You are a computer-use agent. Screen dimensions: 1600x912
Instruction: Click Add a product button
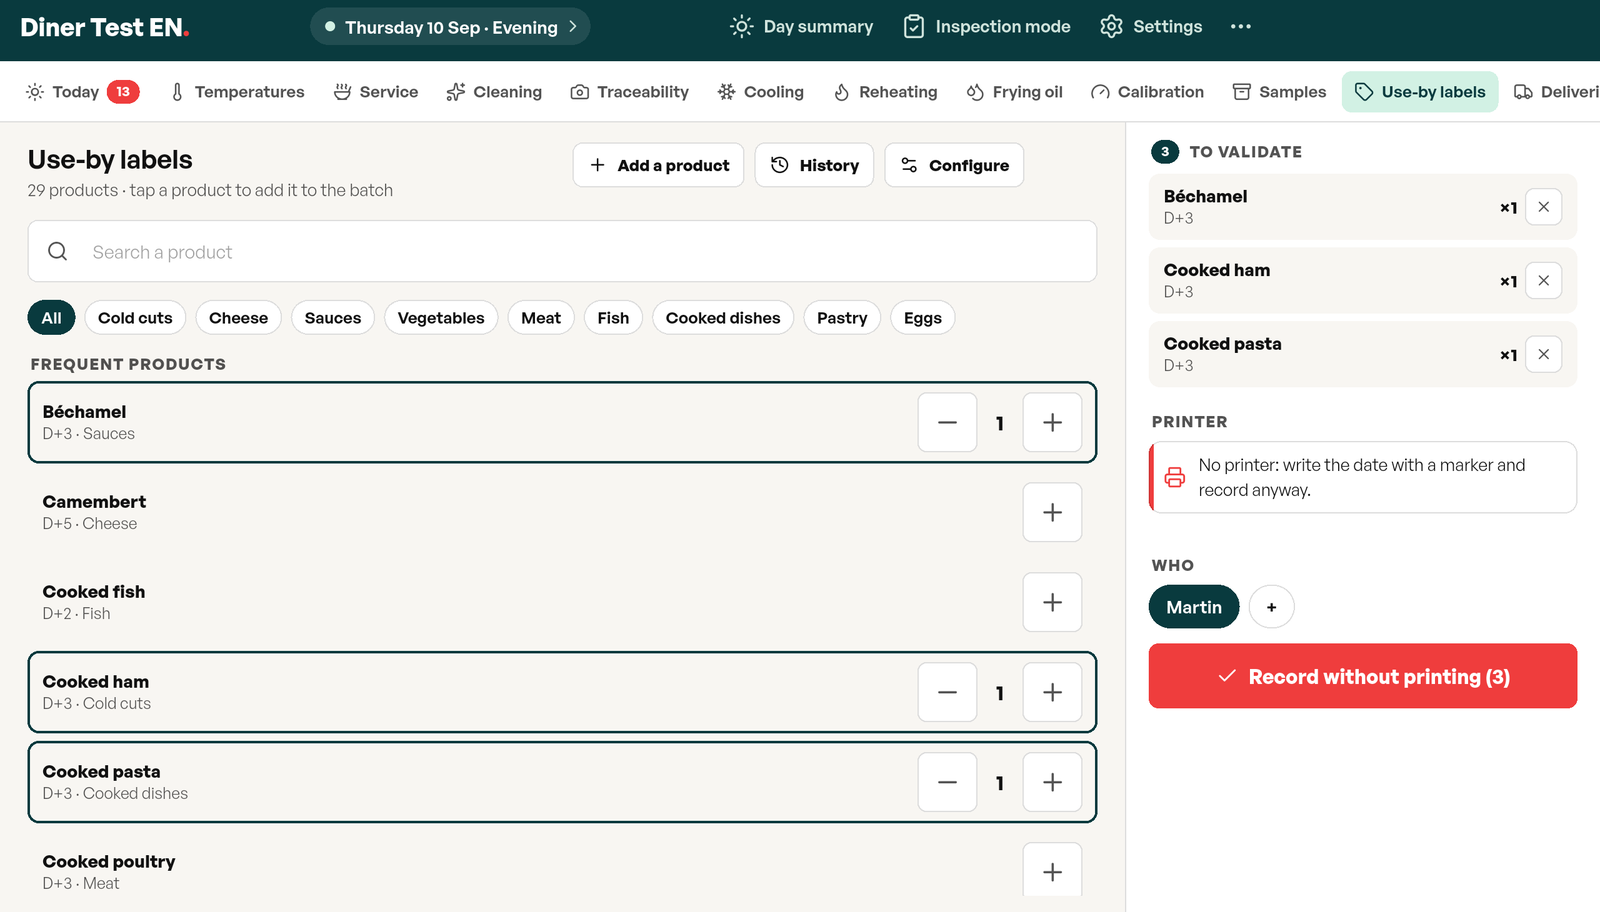(x=659, y=165)
